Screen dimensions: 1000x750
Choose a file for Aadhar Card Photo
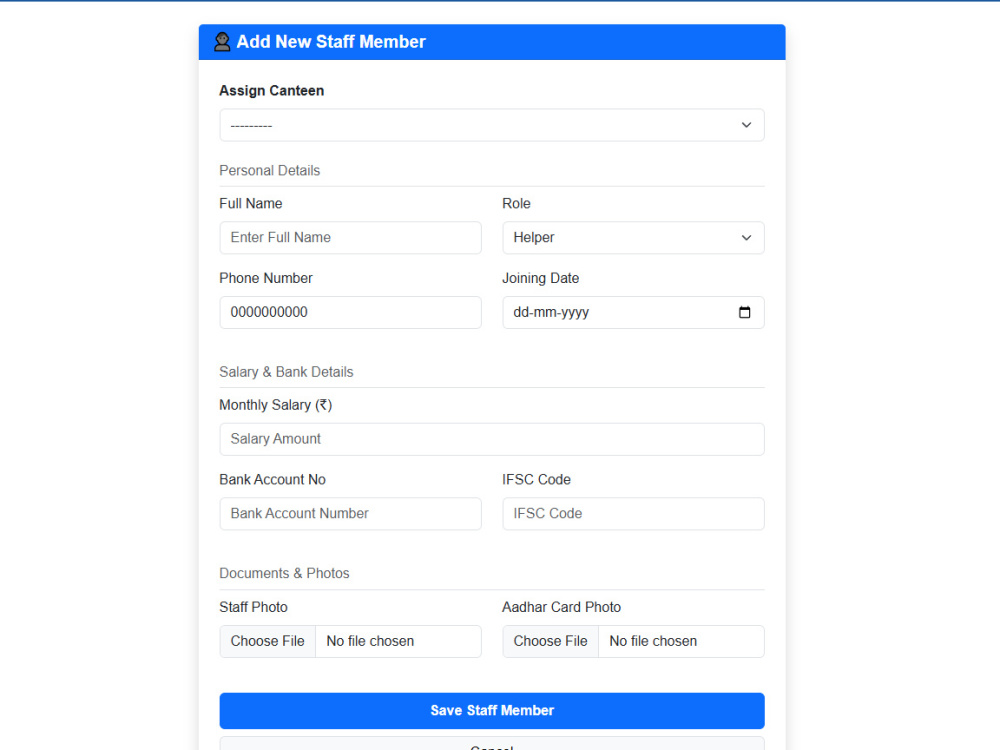550,641
